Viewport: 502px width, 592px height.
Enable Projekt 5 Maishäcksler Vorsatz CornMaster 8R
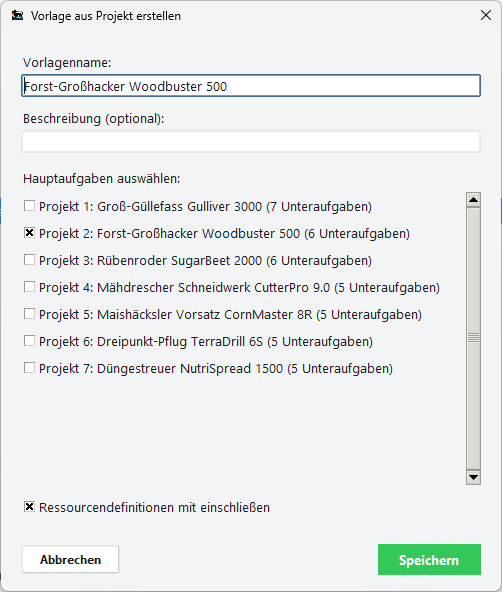(29, 314)
